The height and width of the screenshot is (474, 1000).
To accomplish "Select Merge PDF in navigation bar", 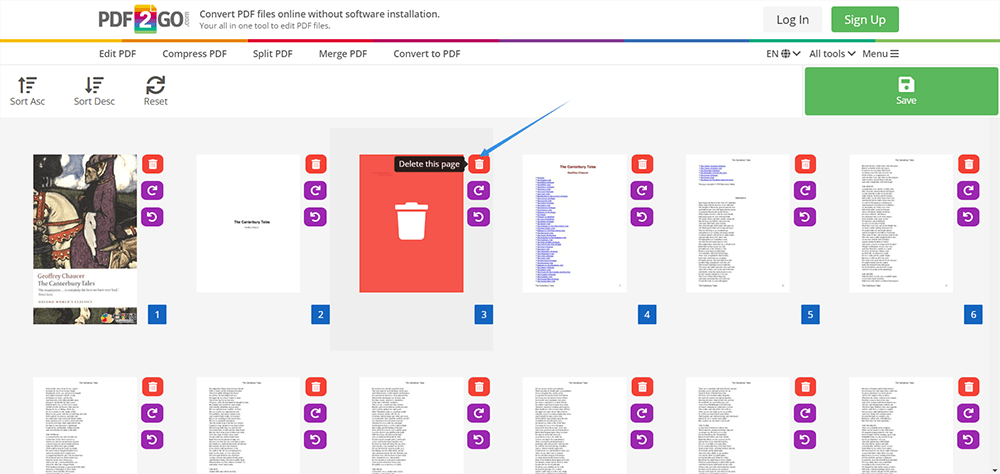I will point(342,54).
